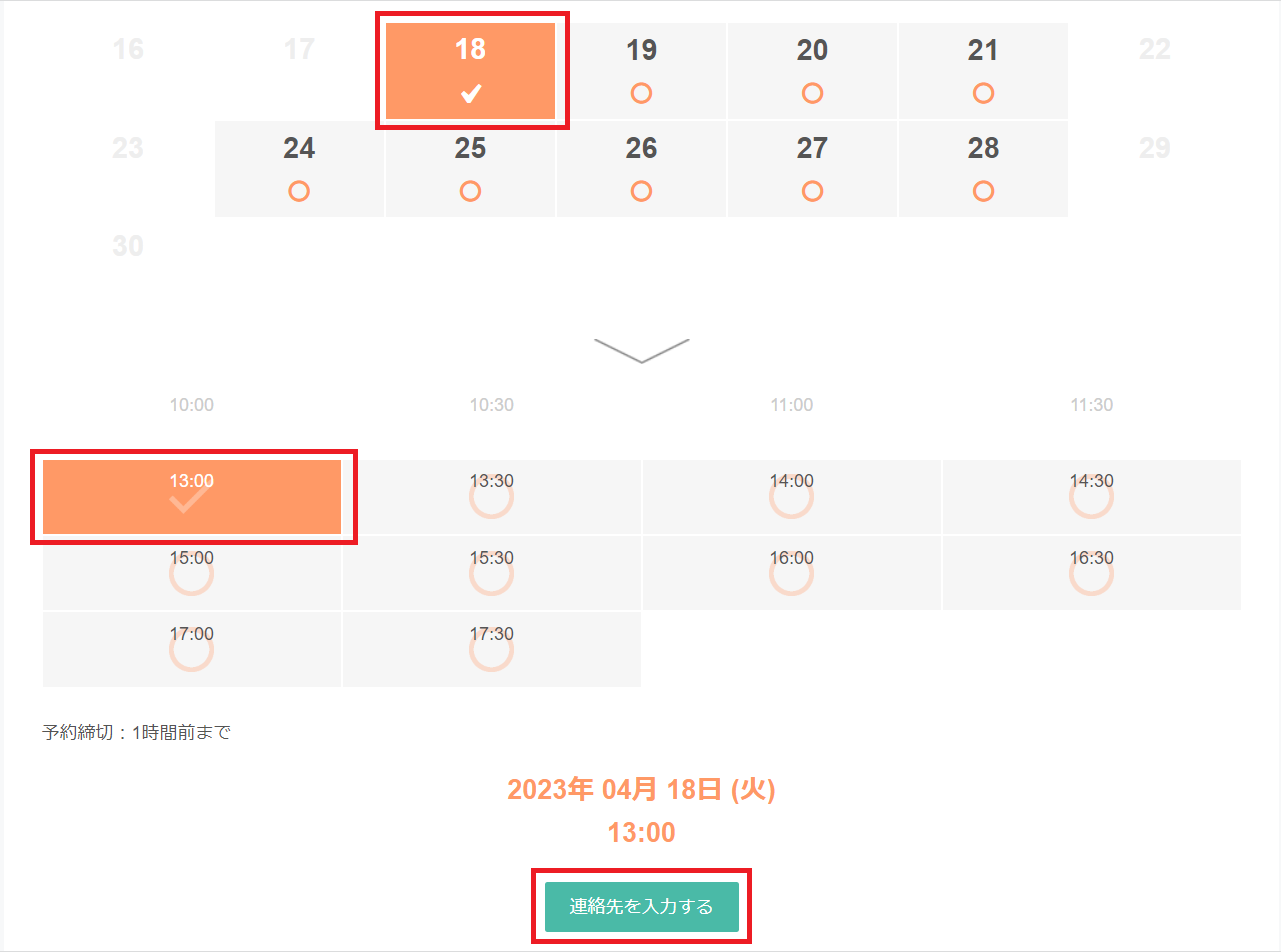Toggle the selected date 18 cell

coord(470,71)
